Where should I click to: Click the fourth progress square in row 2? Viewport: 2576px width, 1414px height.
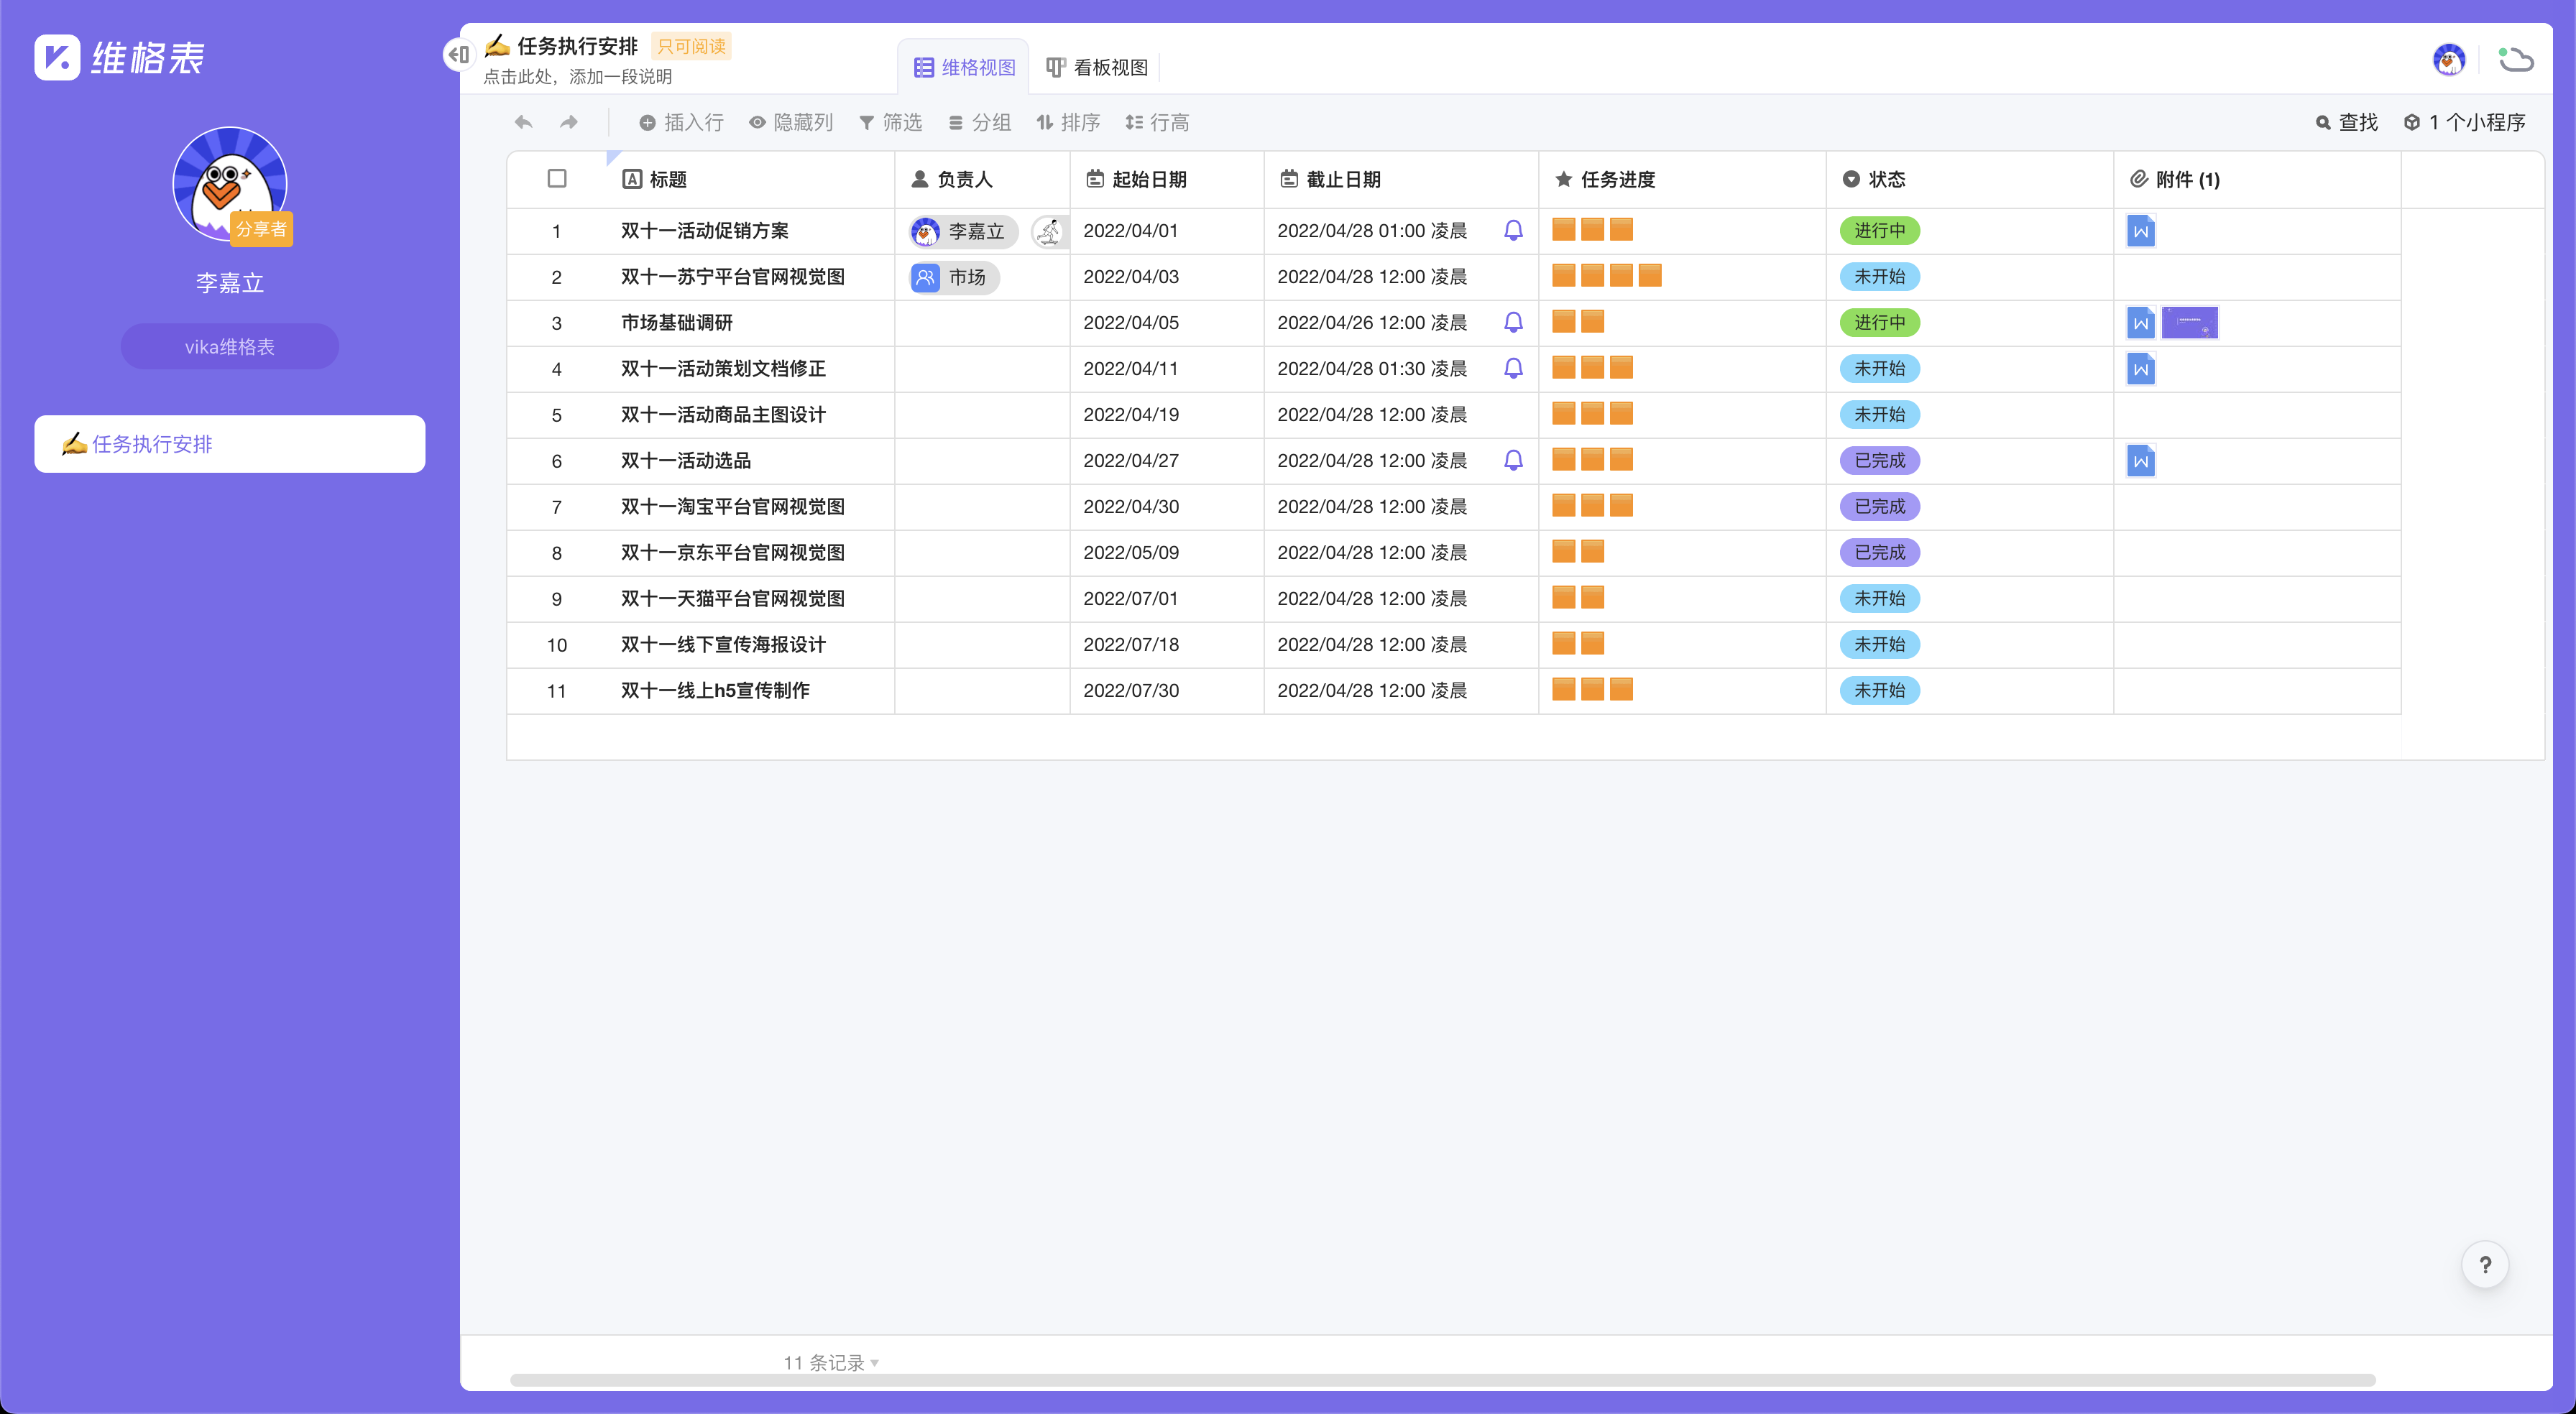1650,276
